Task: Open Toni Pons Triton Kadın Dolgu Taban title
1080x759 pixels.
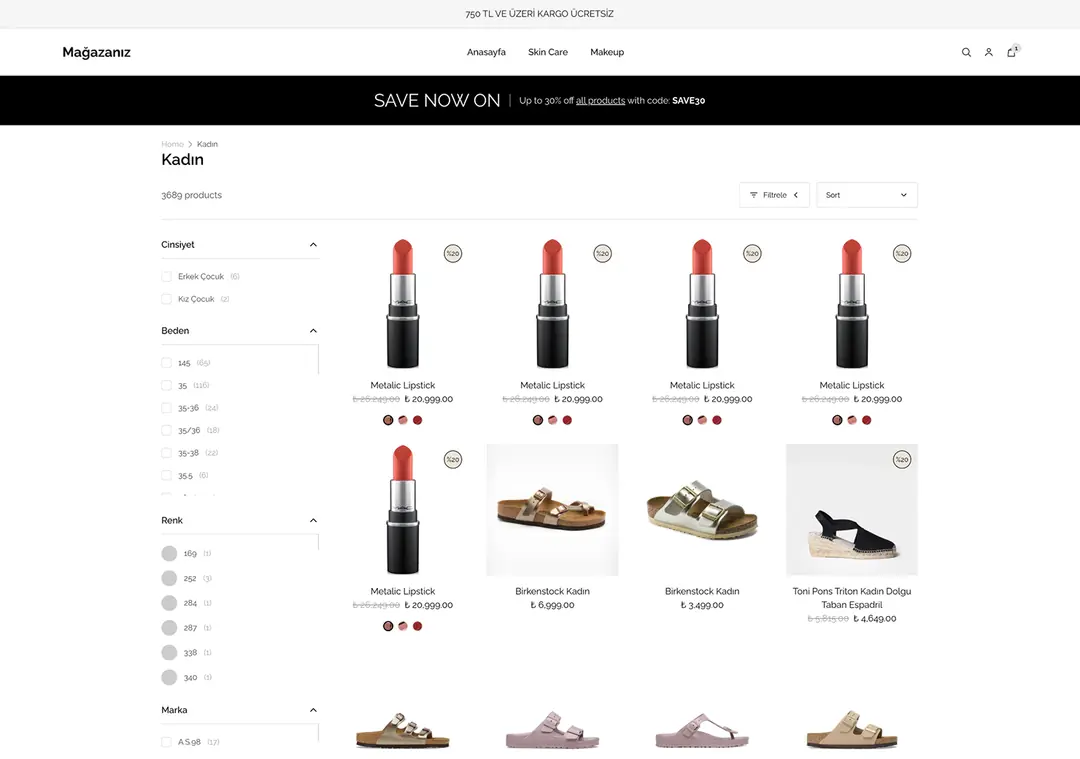Action: coord(852,598)
